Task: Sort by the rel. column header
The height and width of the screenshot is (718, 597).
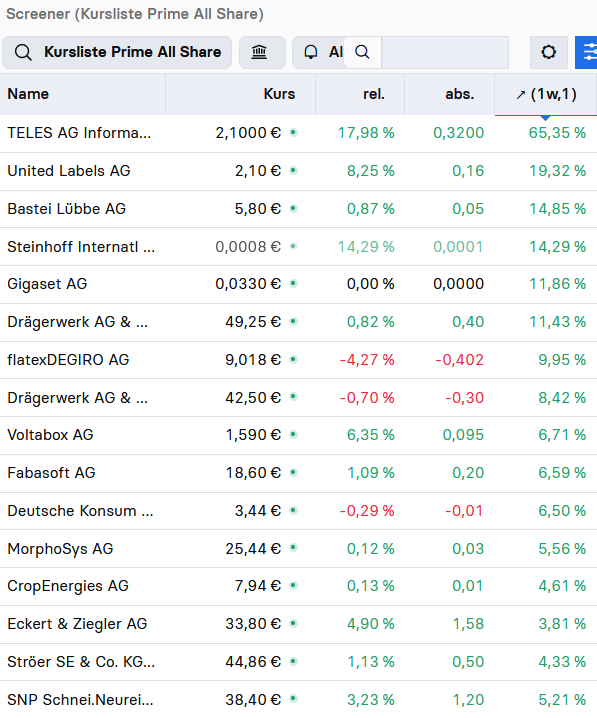Action: point(374,94)
